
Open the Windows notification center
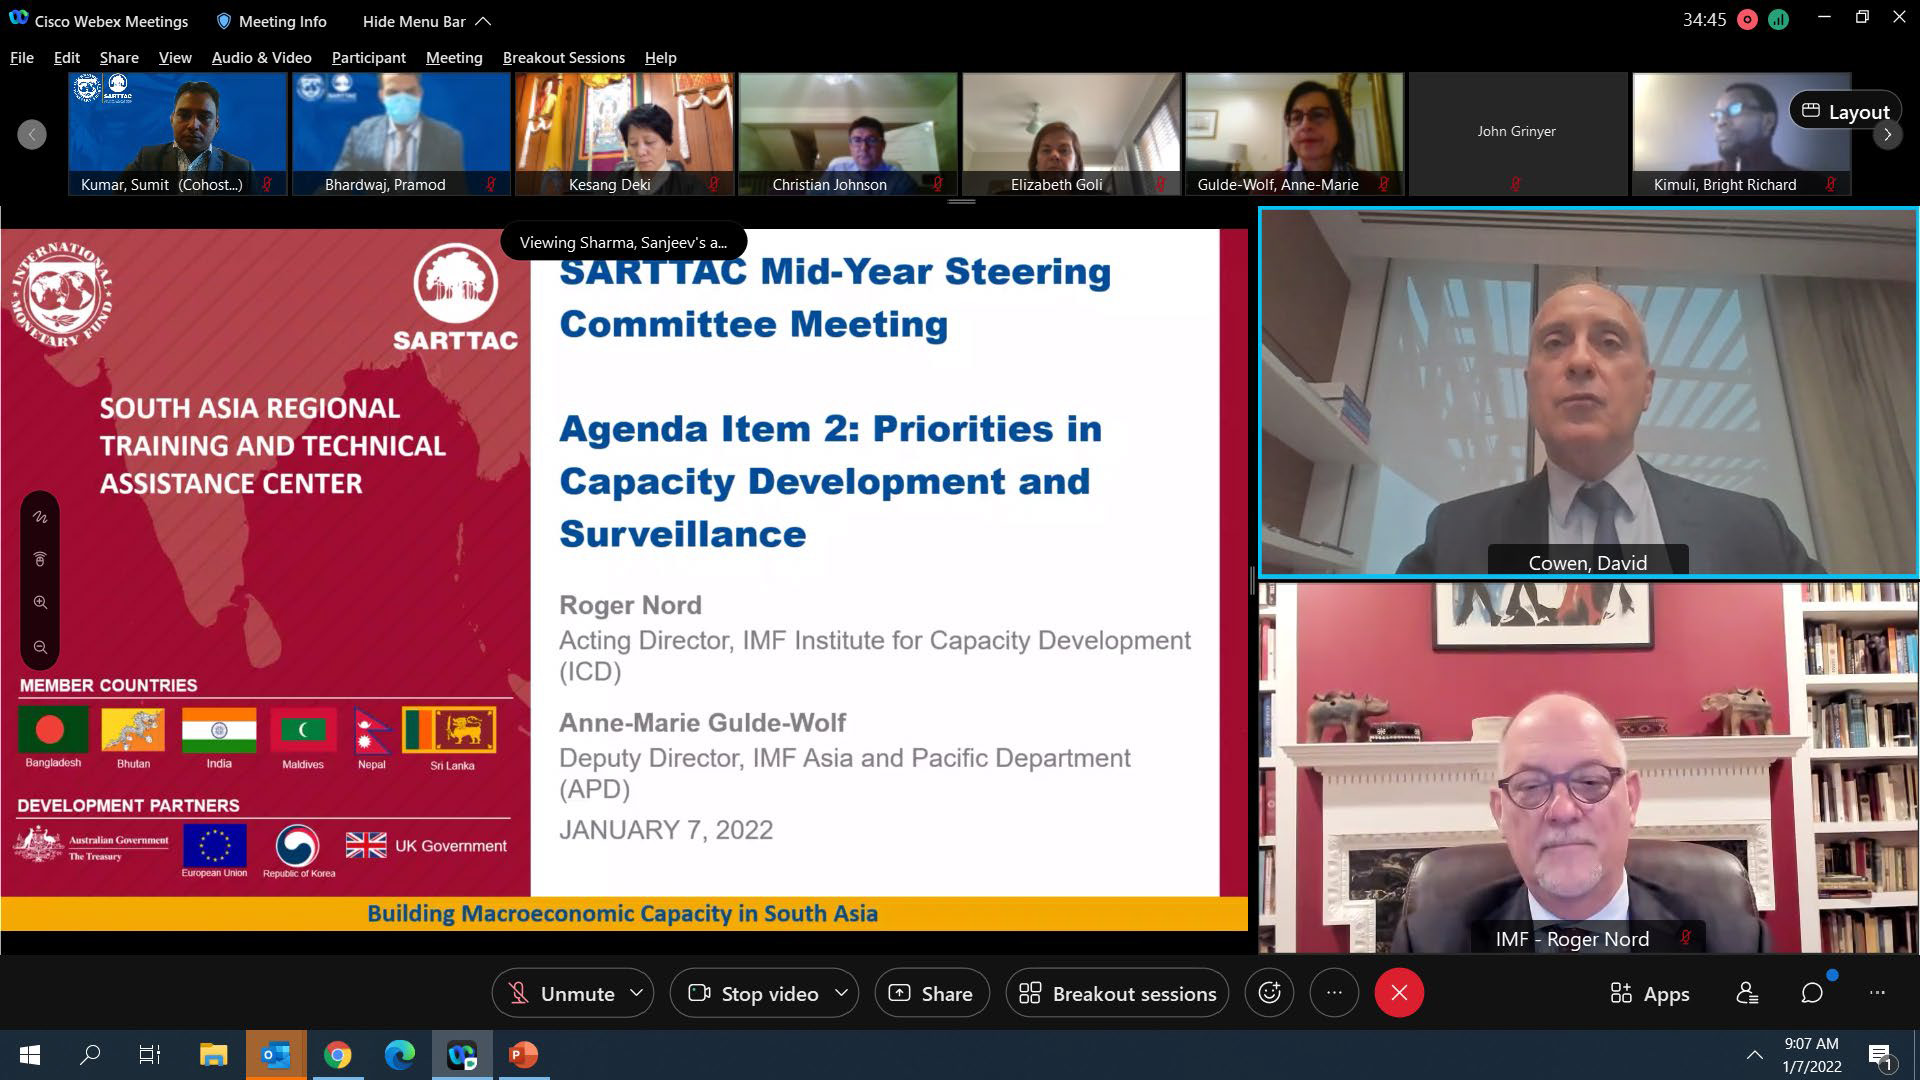coord(1880,1056)
